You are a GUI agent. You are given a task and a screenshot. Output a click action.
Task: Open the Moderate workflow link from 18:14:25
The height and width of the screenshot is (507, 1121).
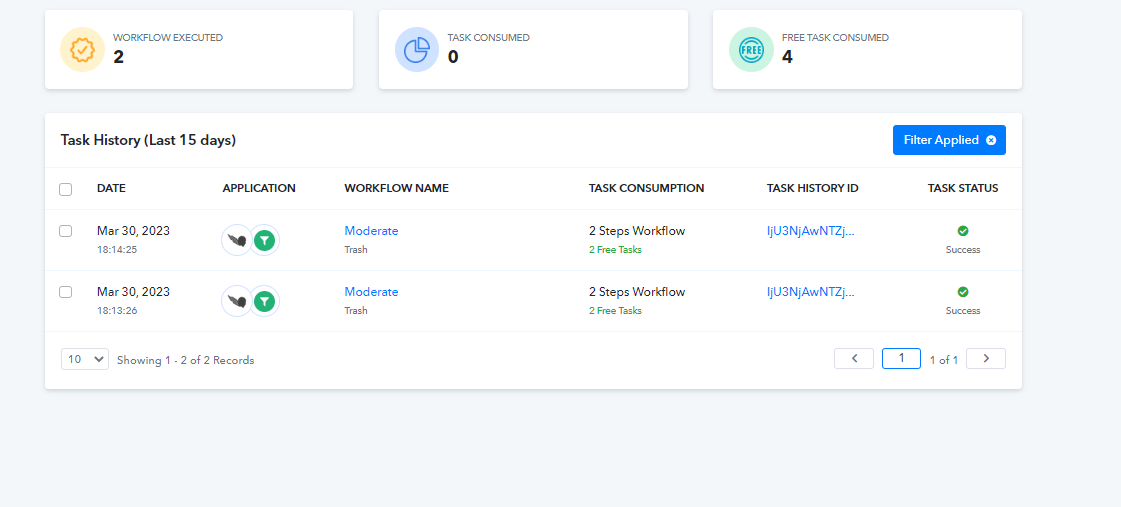point(371,231)
